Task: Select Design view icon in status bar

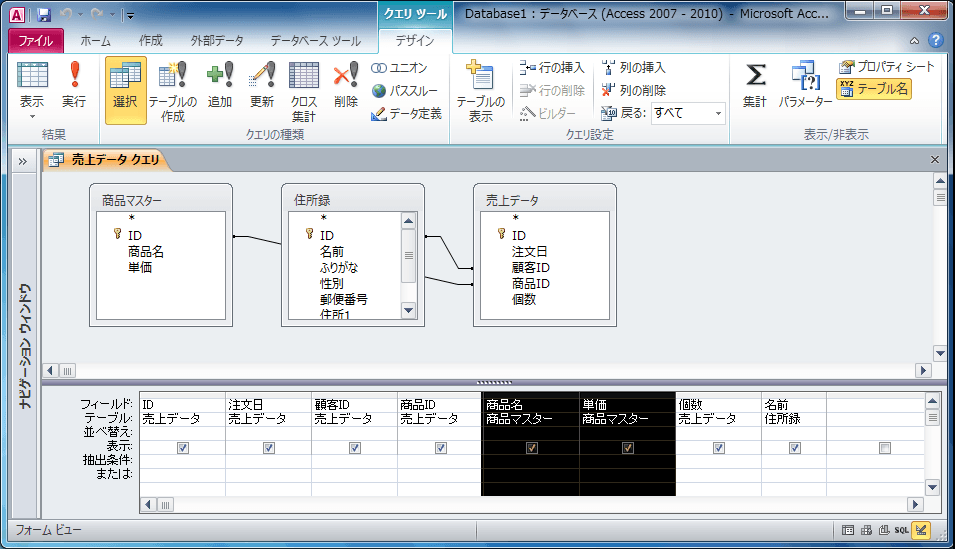Action: [922, 530]
